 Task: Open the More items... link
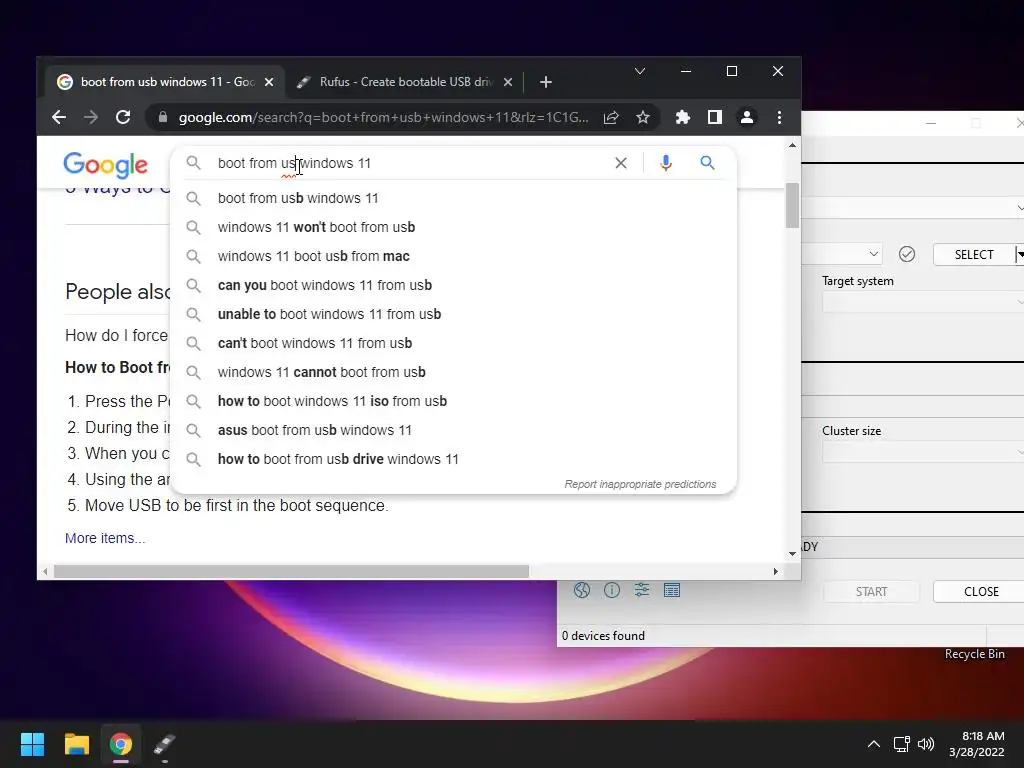point(105,538)
